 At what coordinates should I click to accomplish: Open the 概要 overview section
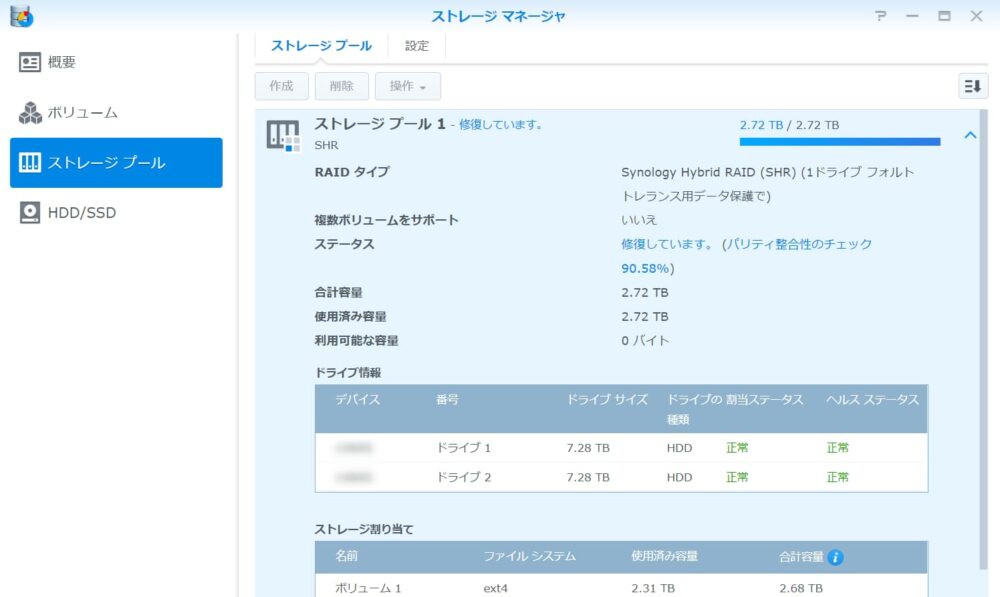click(116, 62)
